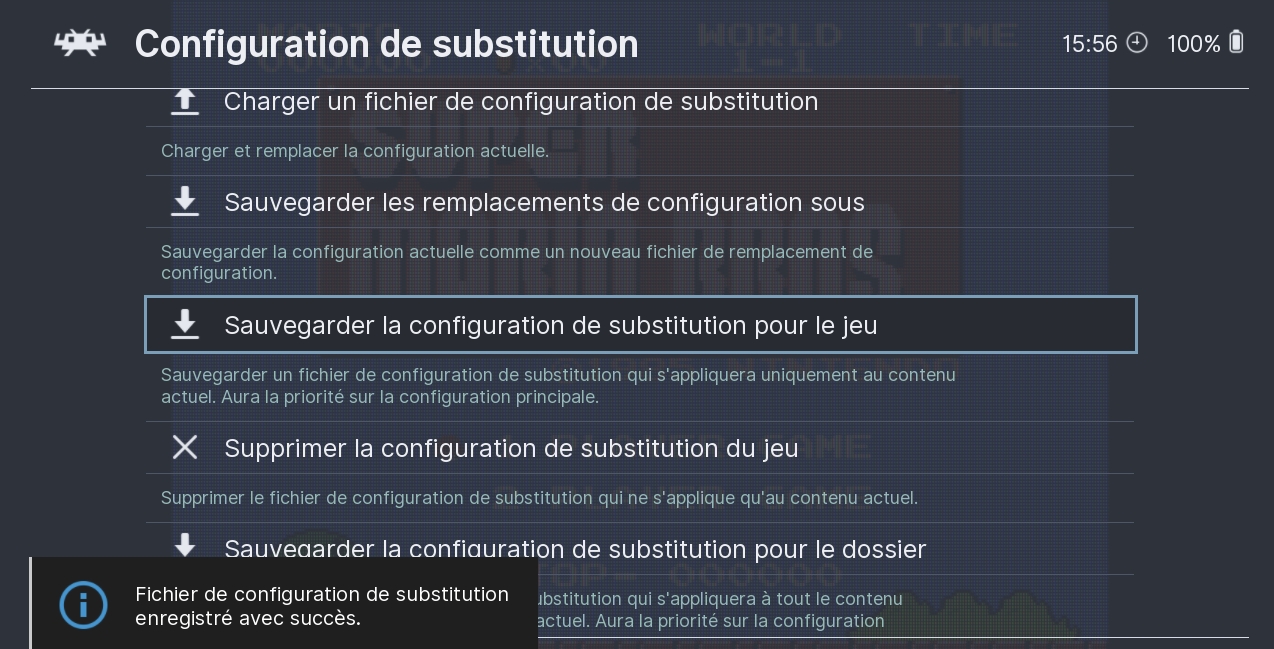Viewport: 1274px width, 649px height.
Task: Pick 'Sauvegarder la configuration de substitution pour le dossier'
Action: point(575,549)
